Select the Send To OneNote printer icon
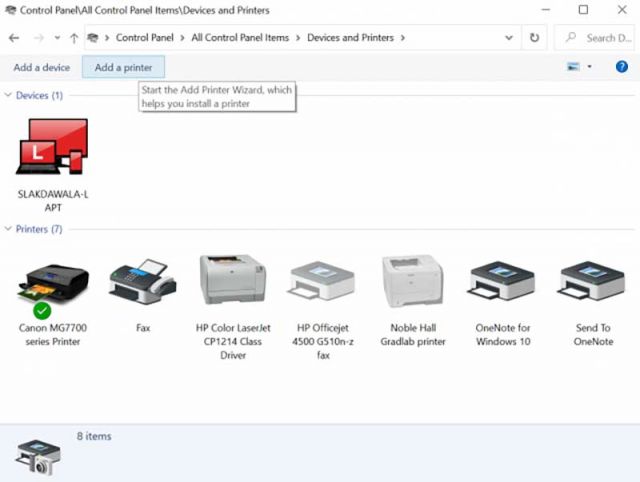The image size is (640, 482). 593,282
